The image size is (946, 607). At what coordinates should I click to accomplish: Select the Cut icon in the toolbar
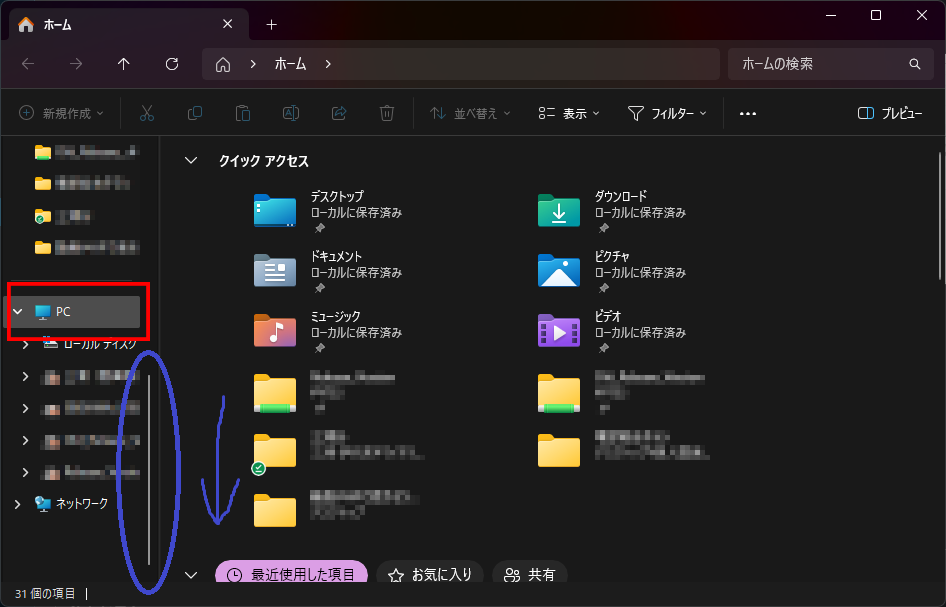click(147, 112)
